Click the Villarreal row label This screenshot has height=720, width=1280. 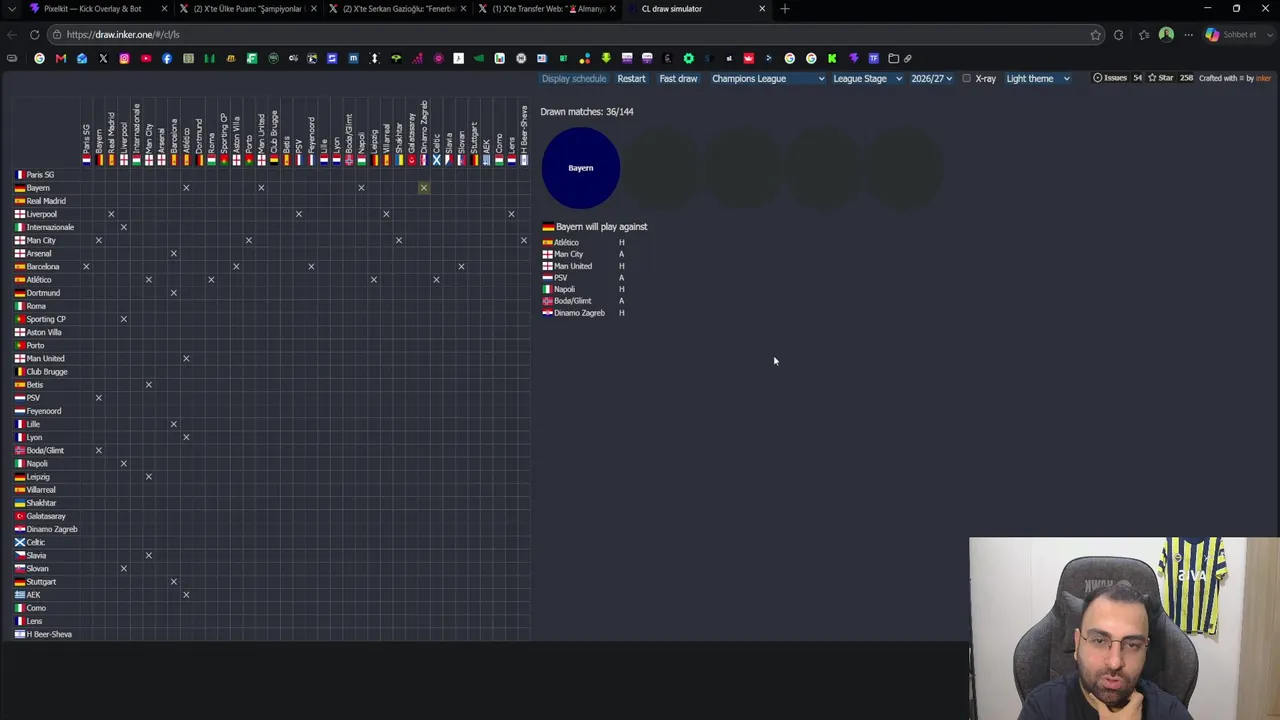point(35,490)
